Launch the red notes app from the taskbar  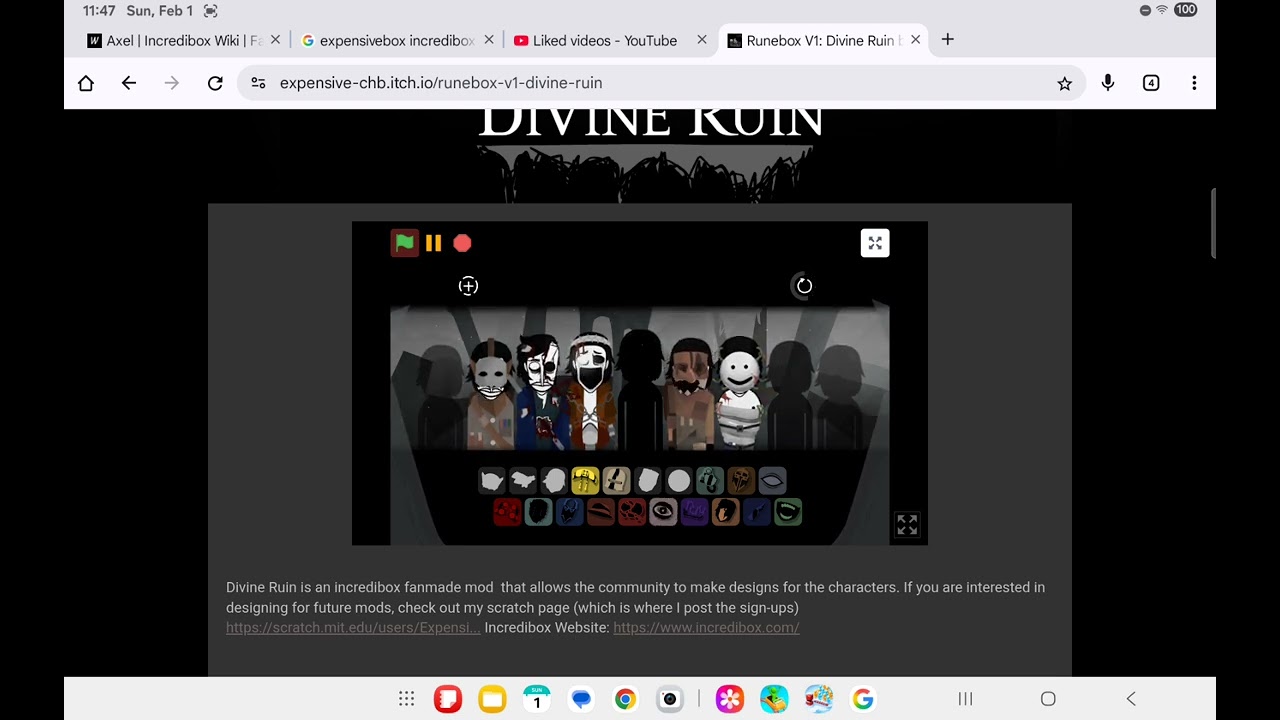(x=448, y=699)
